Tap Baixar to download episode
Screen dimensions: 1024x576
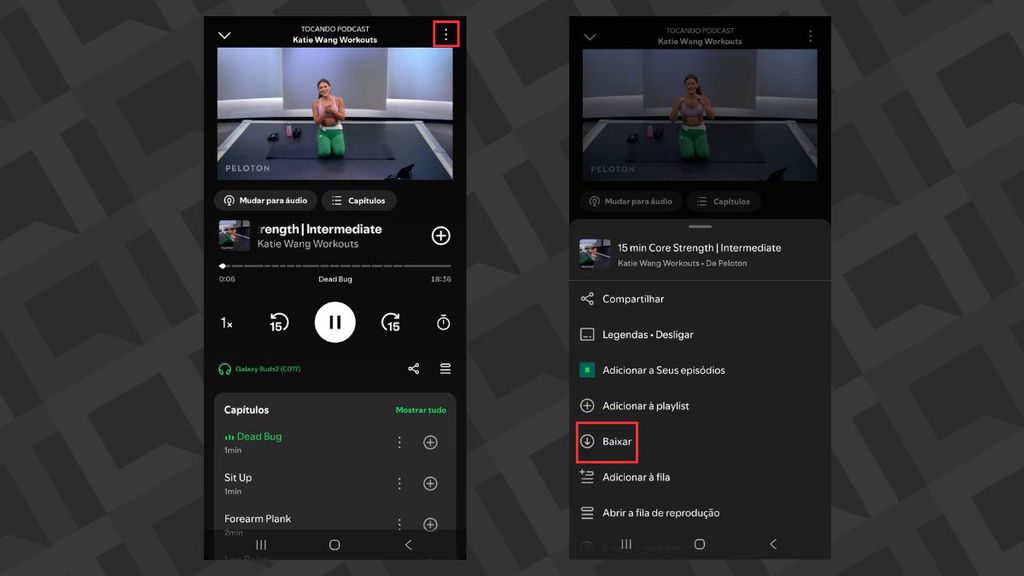pyautogui.click(x=607, y=441)
